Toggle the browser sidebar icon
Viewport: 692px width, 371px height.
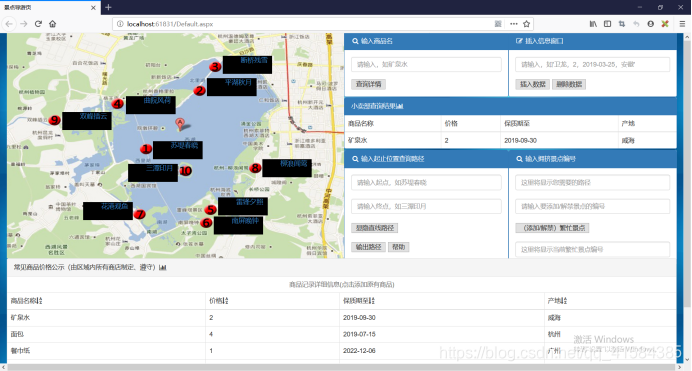pyautogui.click(x=607, y=24)
